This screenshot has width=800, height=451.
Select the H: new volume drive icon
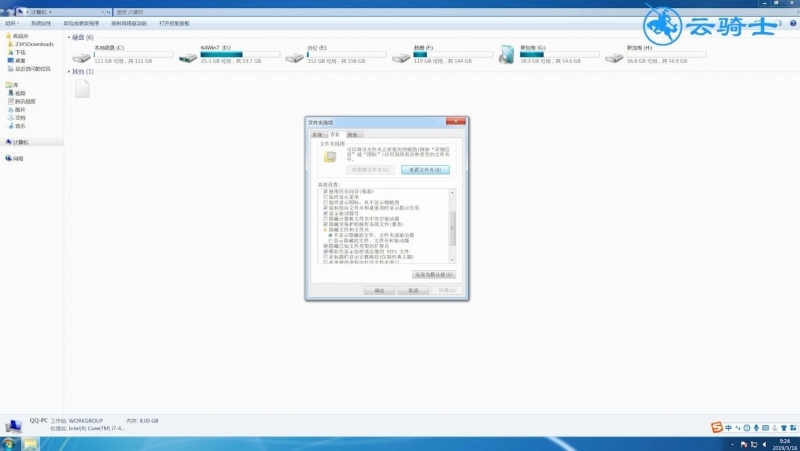pos(614,58)
